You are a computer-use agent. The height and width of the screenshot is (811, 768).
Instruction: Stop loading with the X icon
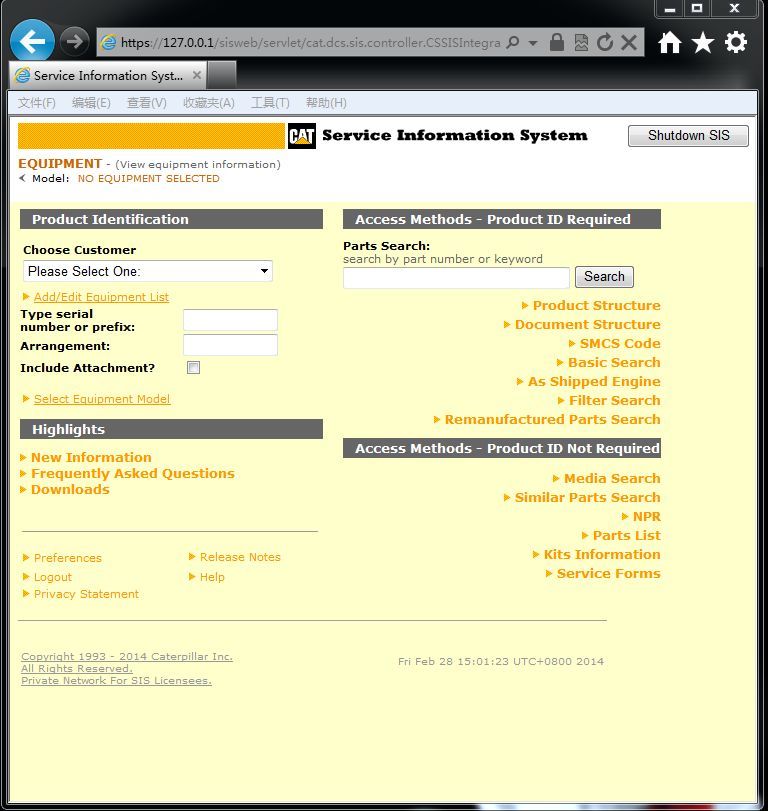point(629,42)
